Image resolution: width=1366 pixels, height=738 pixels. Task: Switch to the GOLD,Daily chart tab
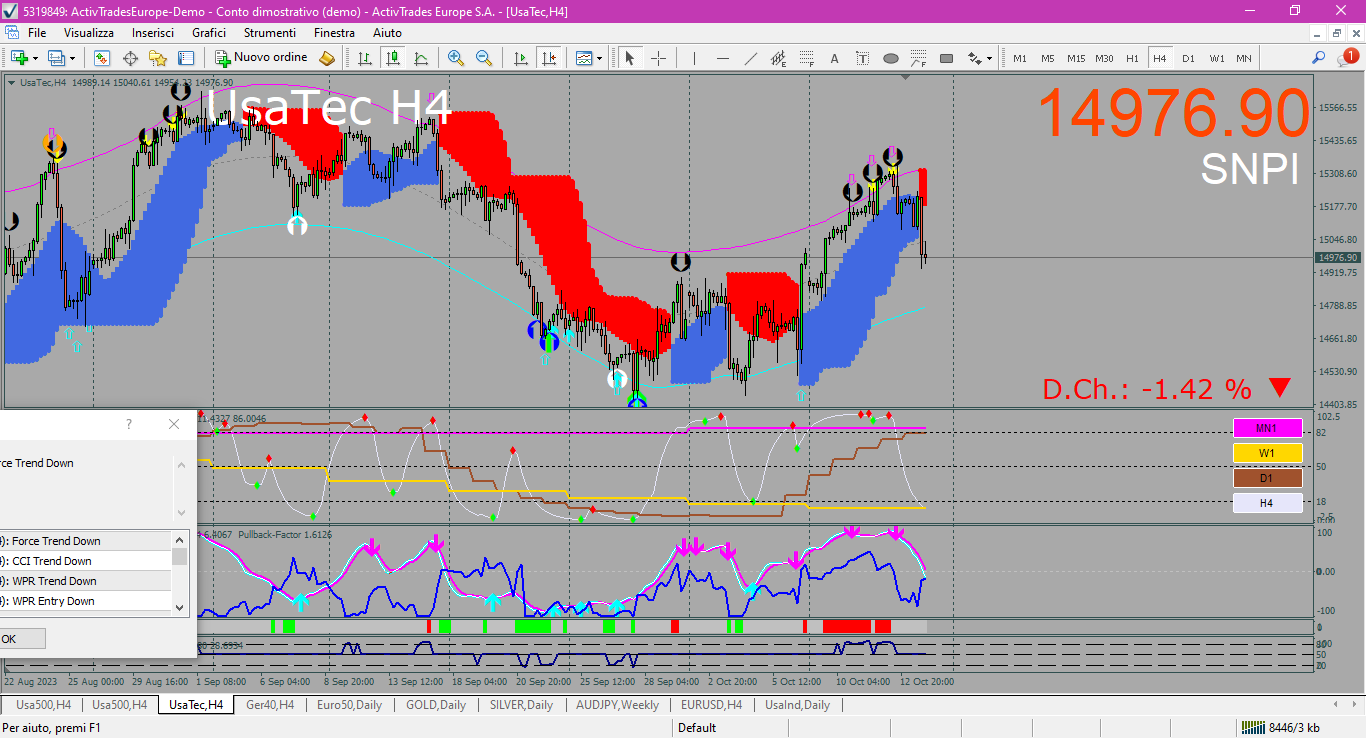tap(436, 705)
